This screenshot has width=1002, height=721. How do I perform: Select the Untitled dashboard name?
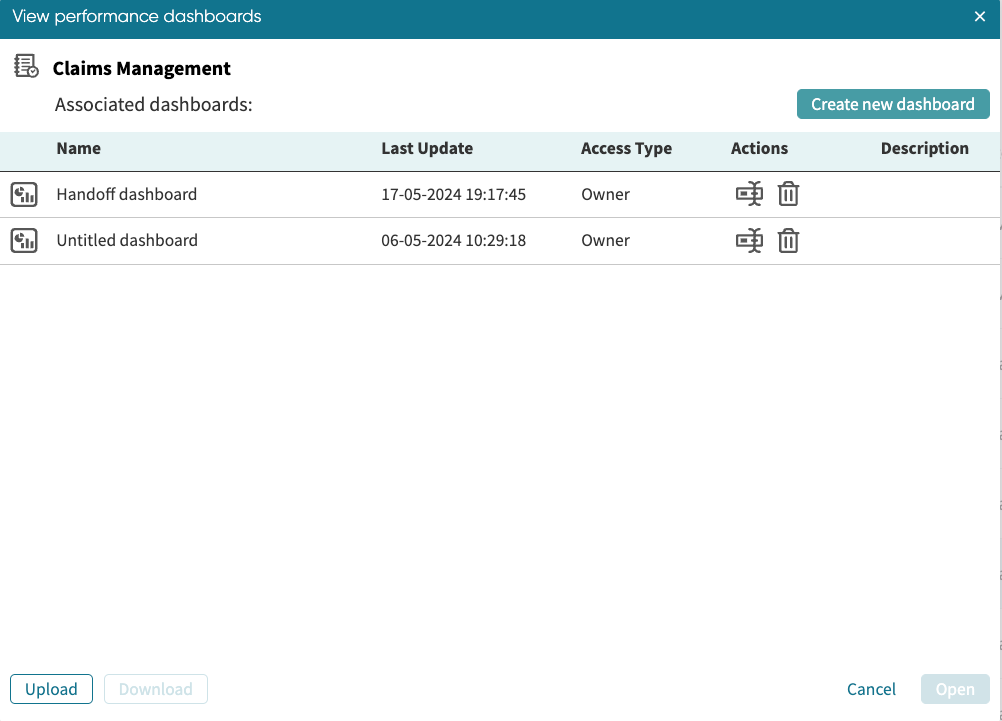click(x=127, y=240)
